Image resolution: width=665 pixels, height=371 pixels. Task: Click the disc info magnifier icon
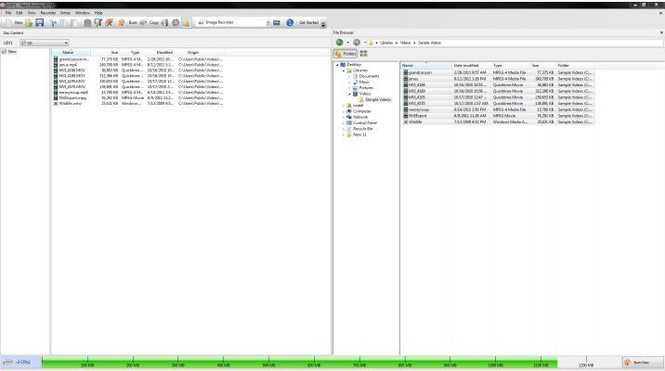(x=98, y=22)
